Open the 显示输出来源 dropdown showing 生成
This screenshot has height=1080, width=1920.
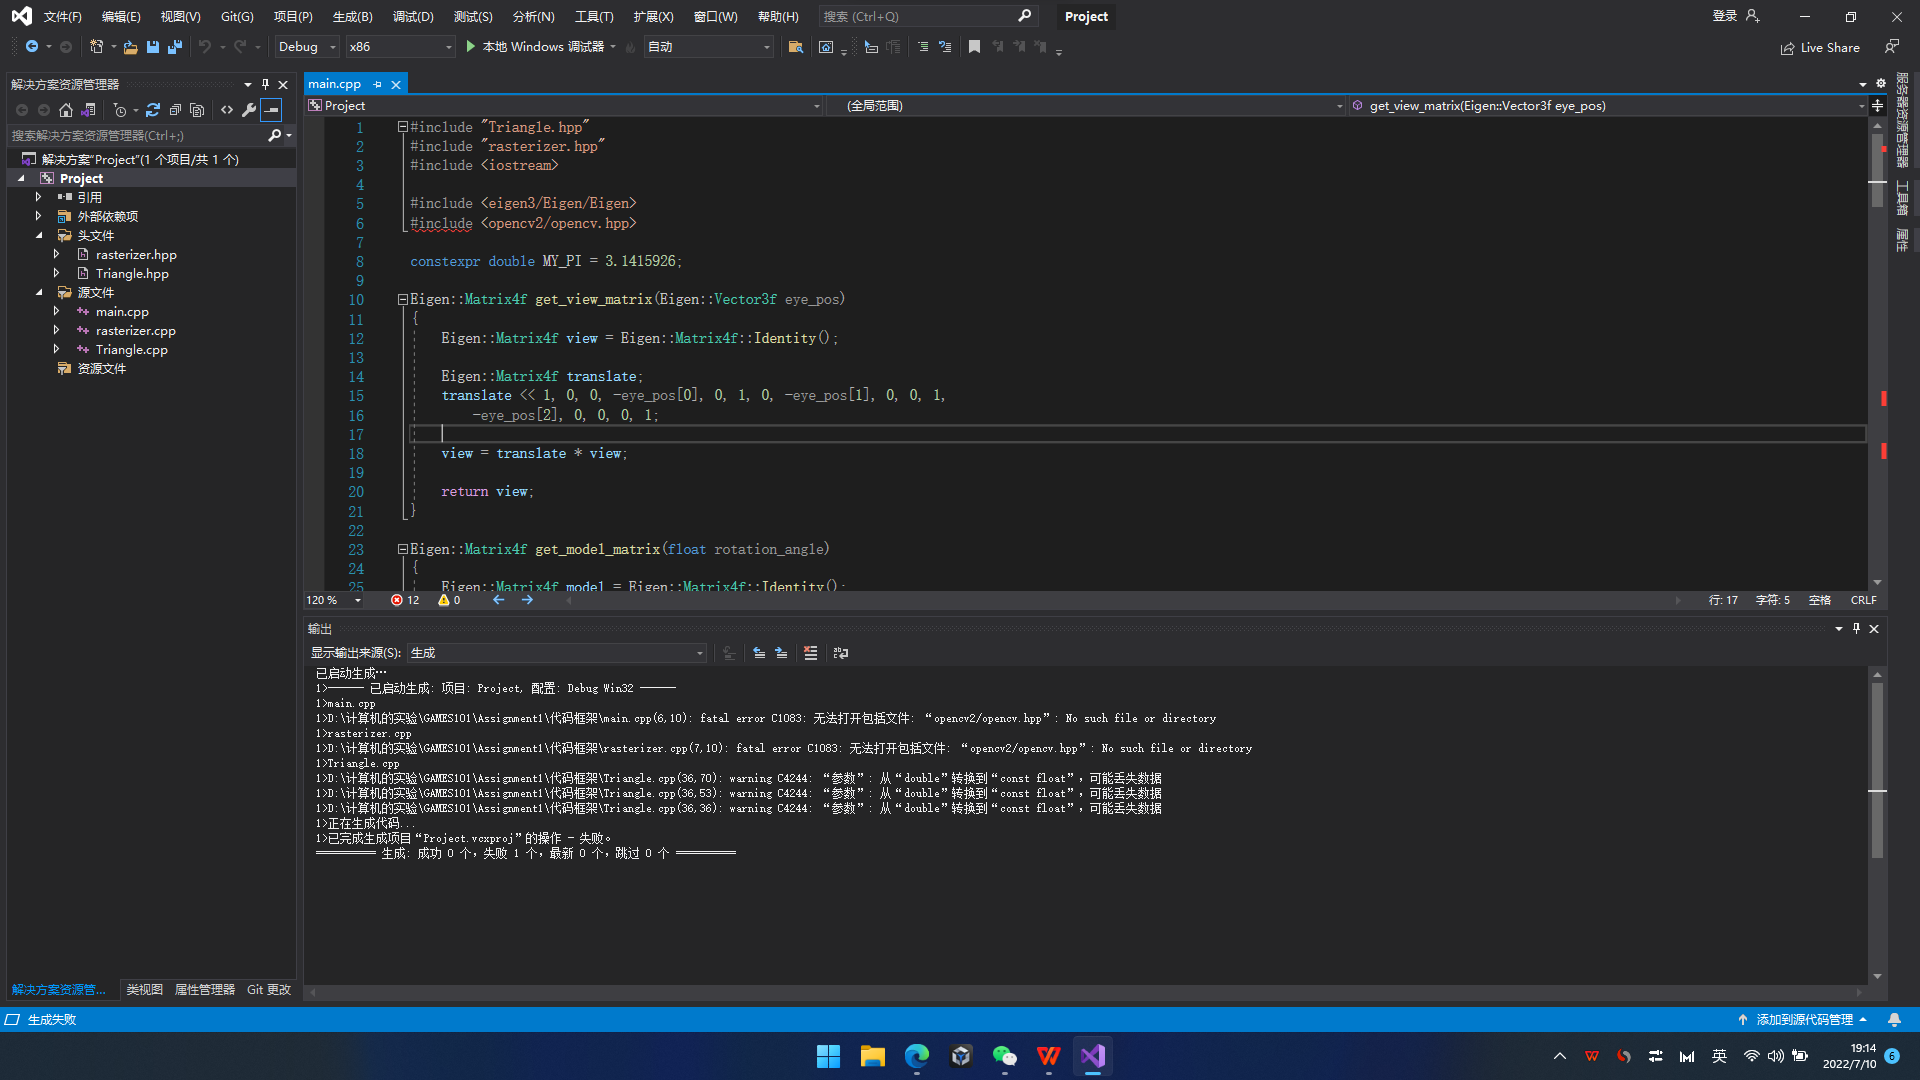click(556, 652)
